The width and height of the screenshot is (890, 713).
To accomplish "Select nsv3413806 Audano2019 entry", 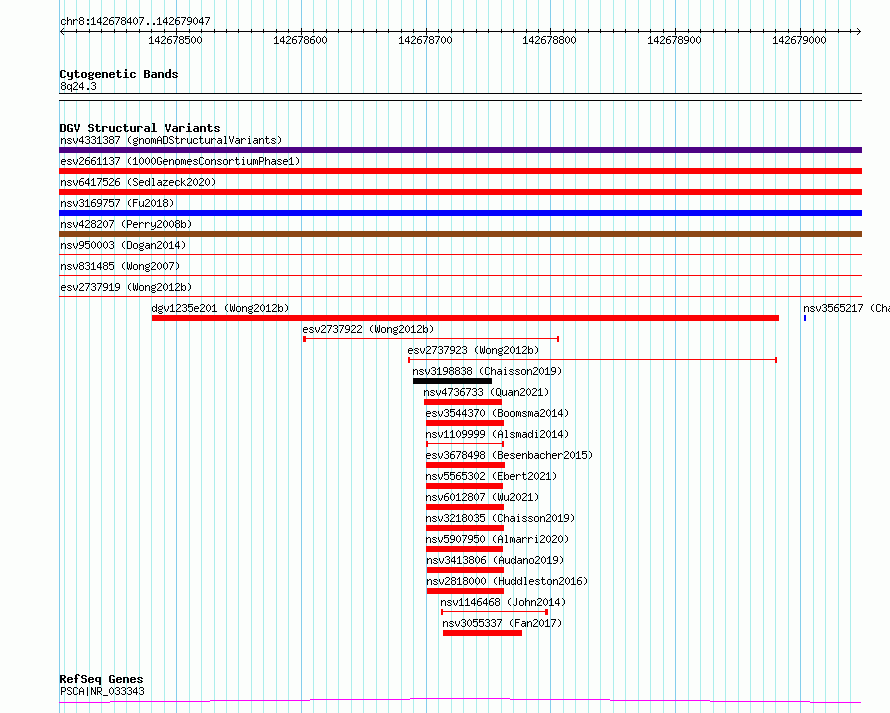I will coord(496,560).
